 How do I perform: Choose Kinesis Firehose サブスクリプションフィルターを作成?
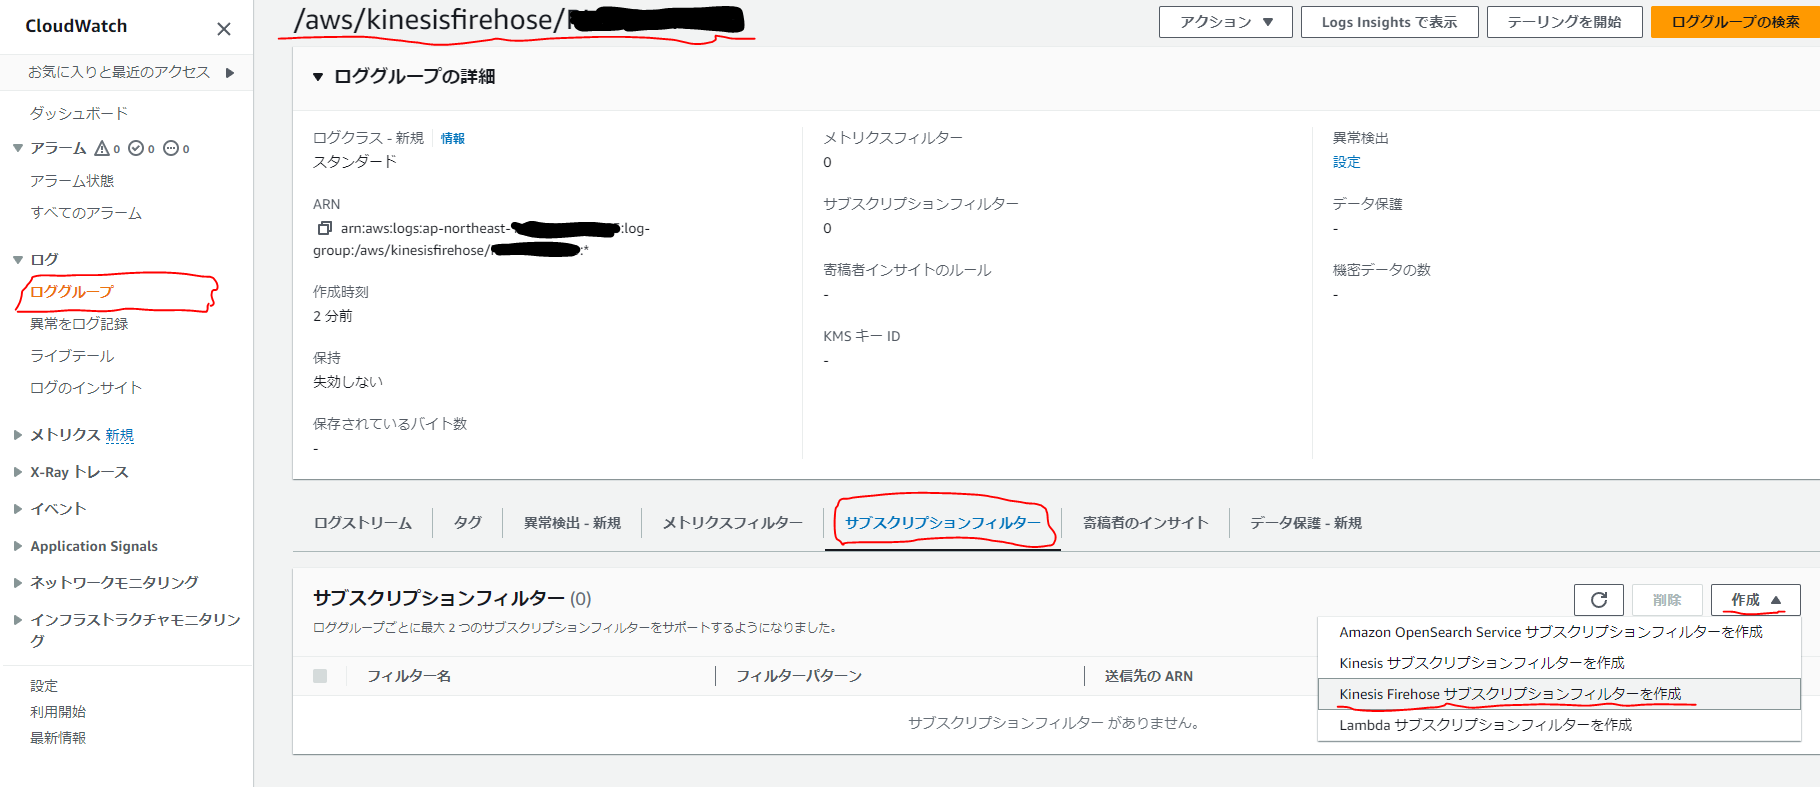click(1559, 694)
